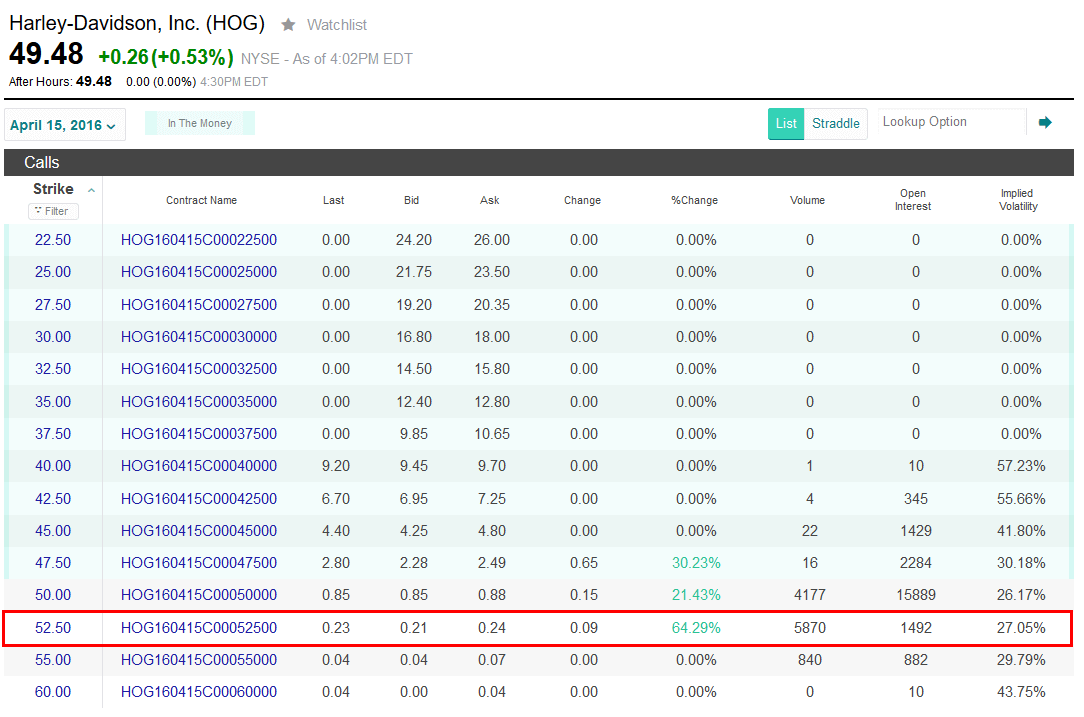This screenshot has width=1084, height=717.
Task: Toggle the In The Money highlight
Action: click(x=200, y=123)
